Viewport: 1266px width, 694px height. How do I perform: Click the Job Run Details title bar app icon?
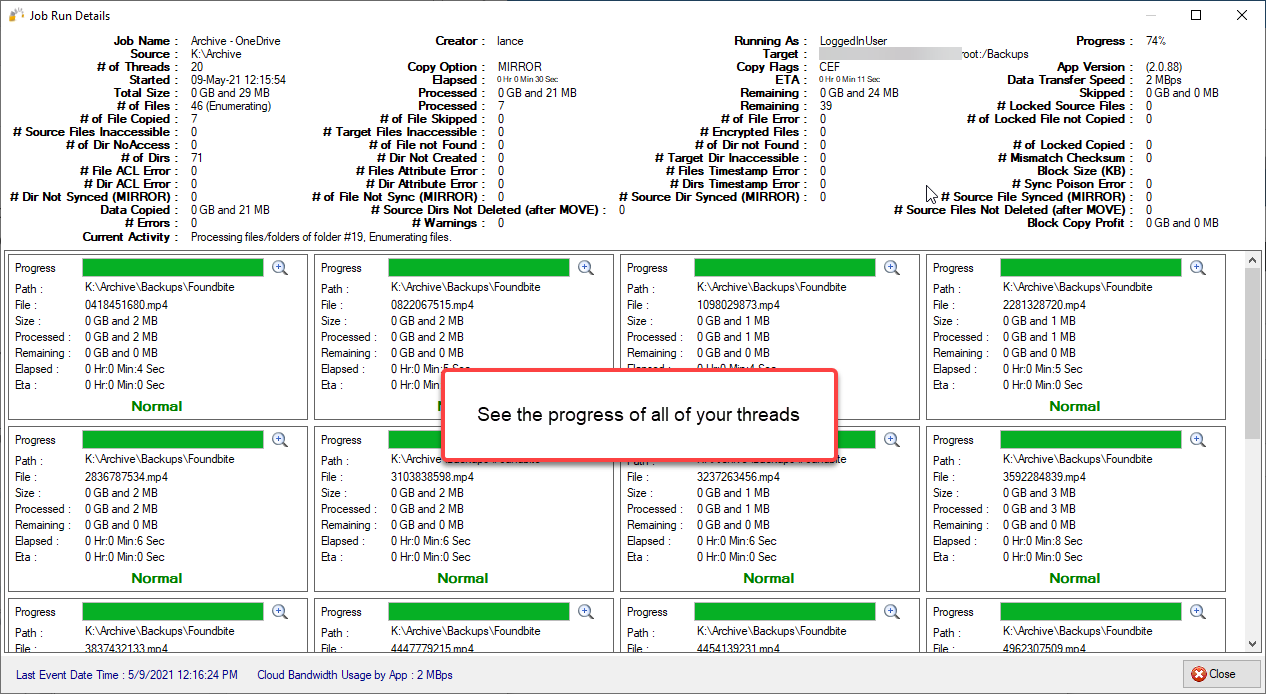tap(13, 14)
